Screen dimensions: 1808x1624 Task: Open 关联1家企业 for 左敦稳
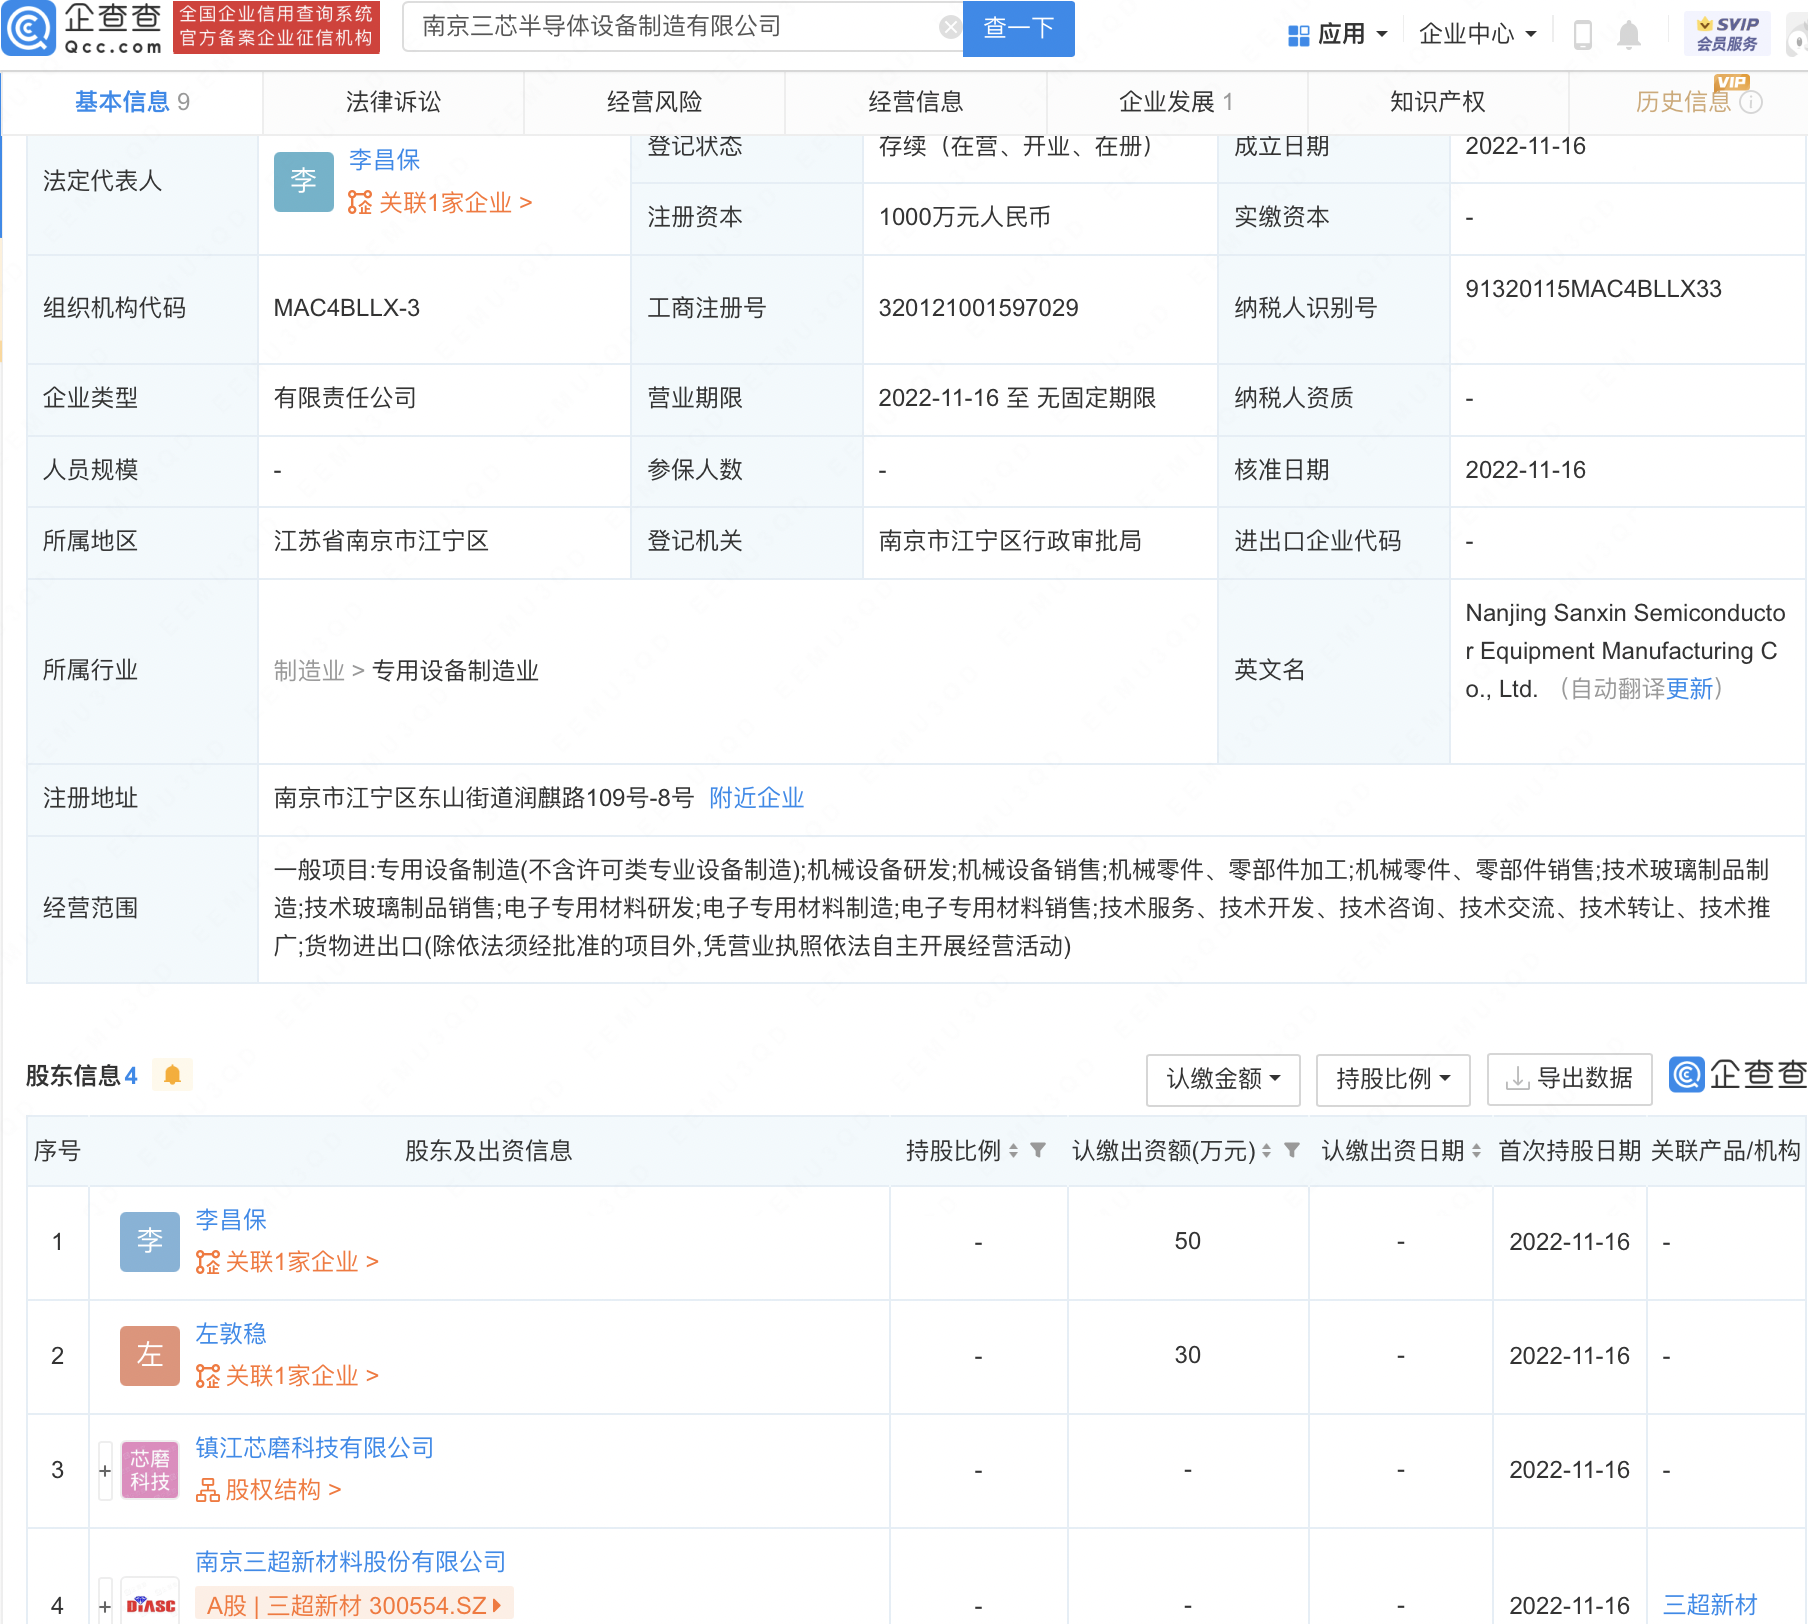click(x=287, y=1376)
